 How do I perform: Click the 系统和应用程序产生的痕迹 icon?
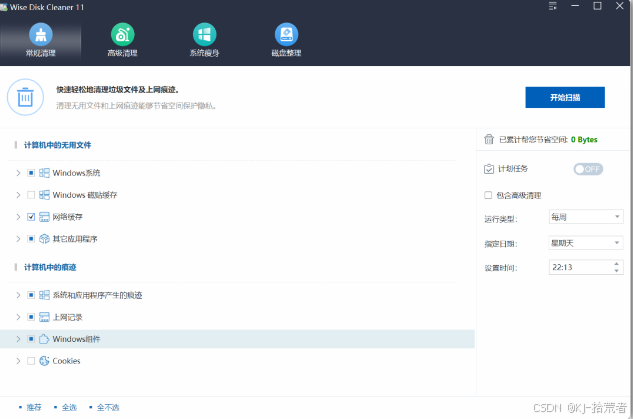(44, 295)
